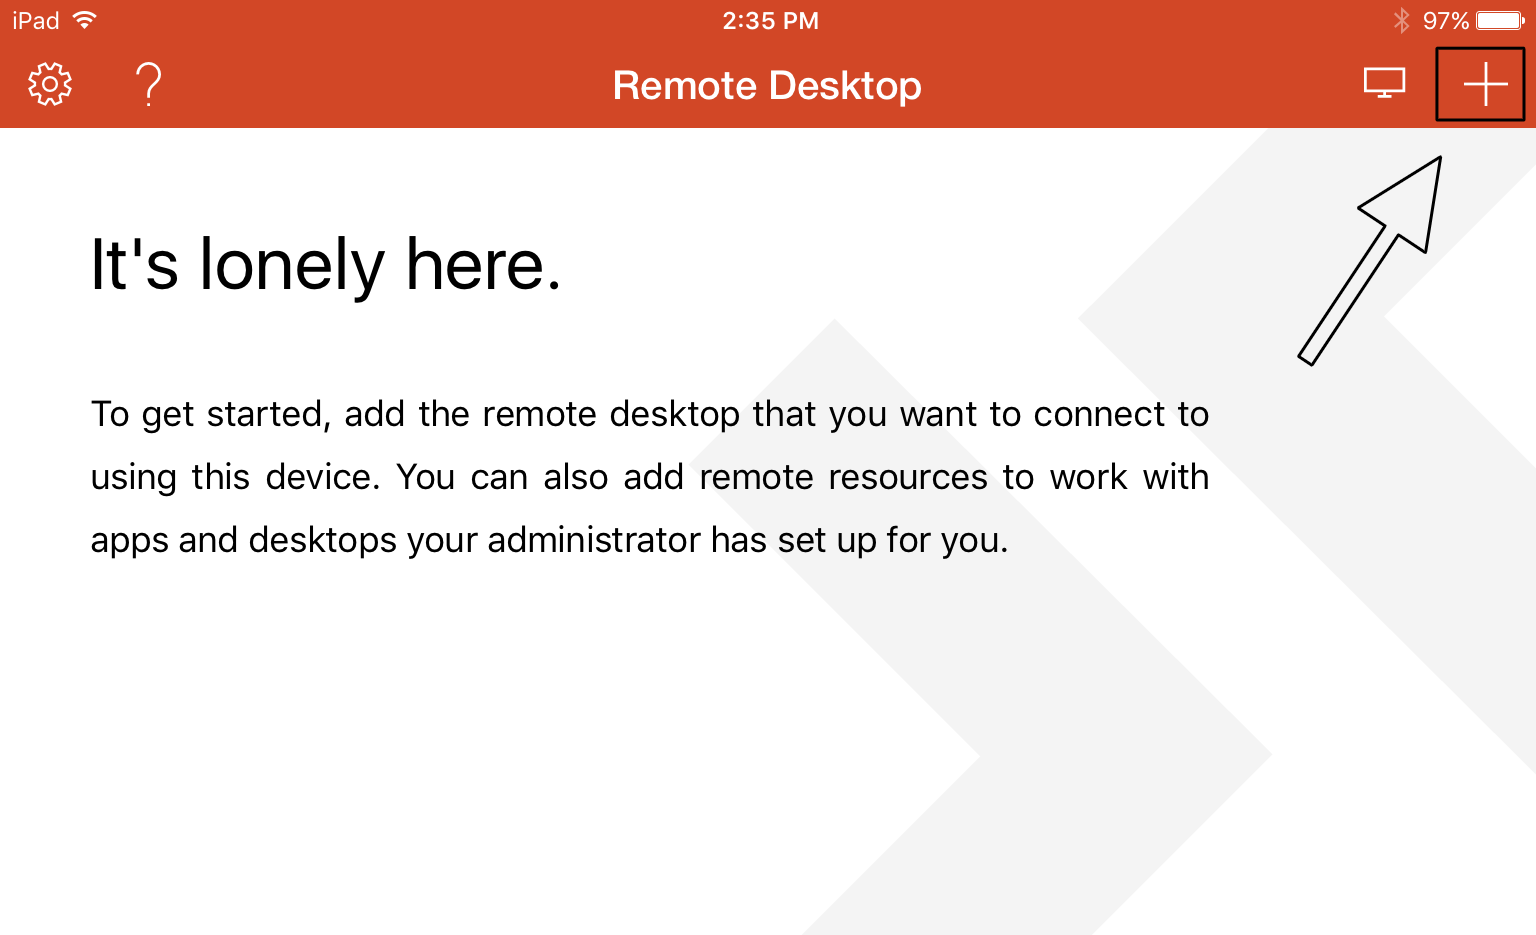Tap the 2:35 PM clock
This screenshot has width=1536, height=935.
(770, 21)
